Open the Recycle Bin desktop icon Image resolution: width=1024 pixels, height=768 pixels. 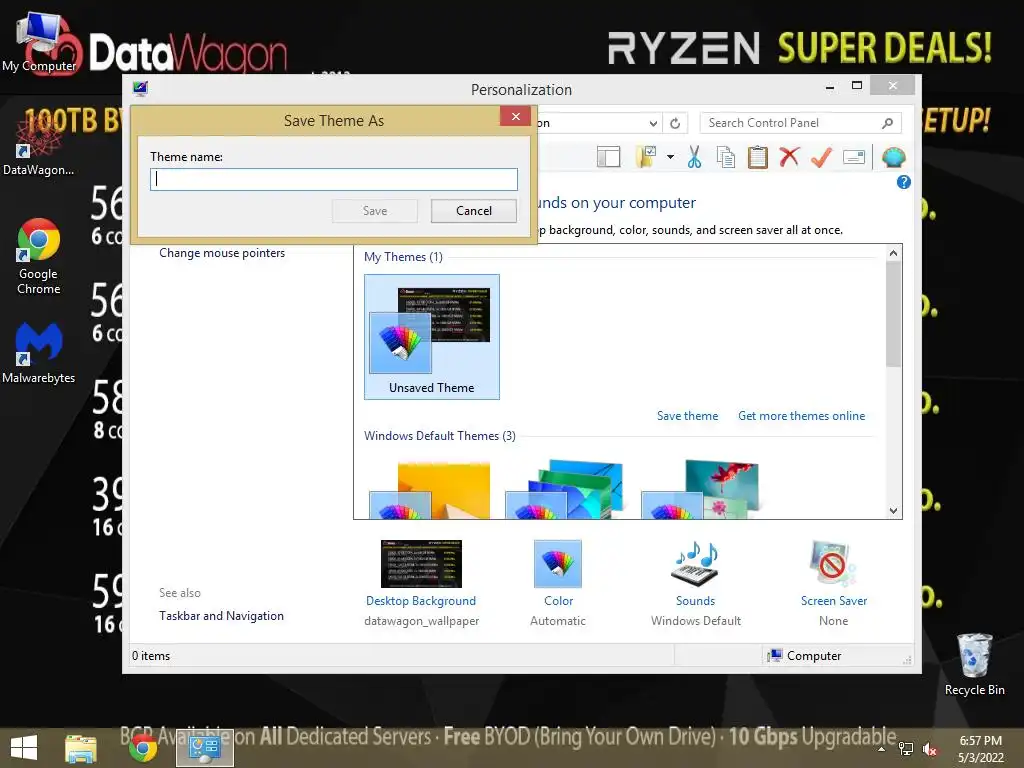(x=974, y=664)
